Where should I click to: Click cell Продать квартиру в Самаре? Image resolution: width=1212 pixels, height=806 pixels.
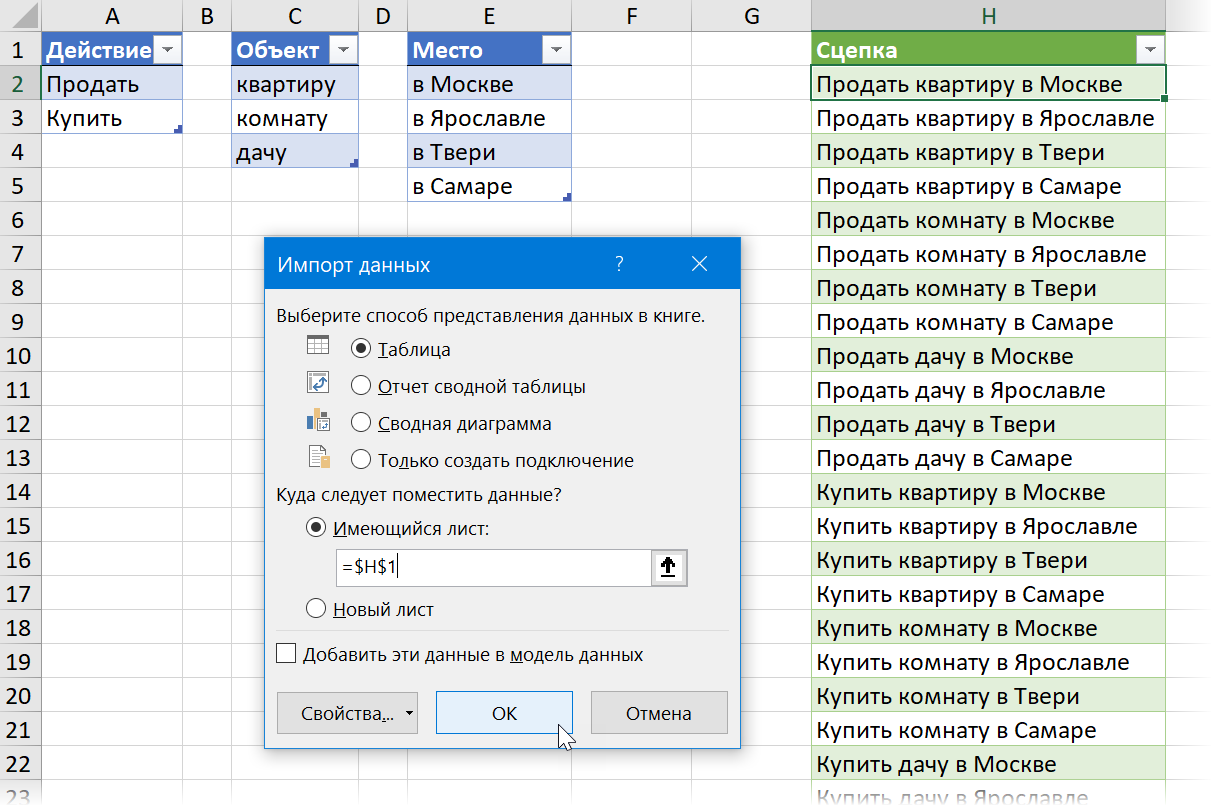(988, 186)
